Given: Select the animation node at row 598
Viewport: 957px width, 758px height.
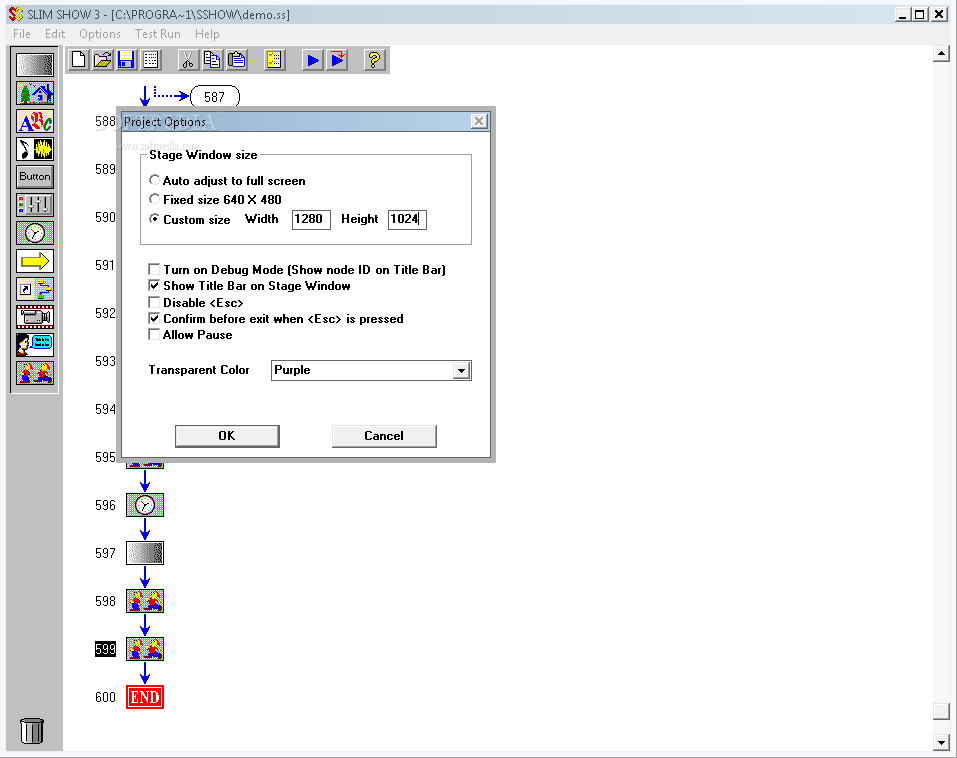Looking at the screenshot, I should 145,601.
